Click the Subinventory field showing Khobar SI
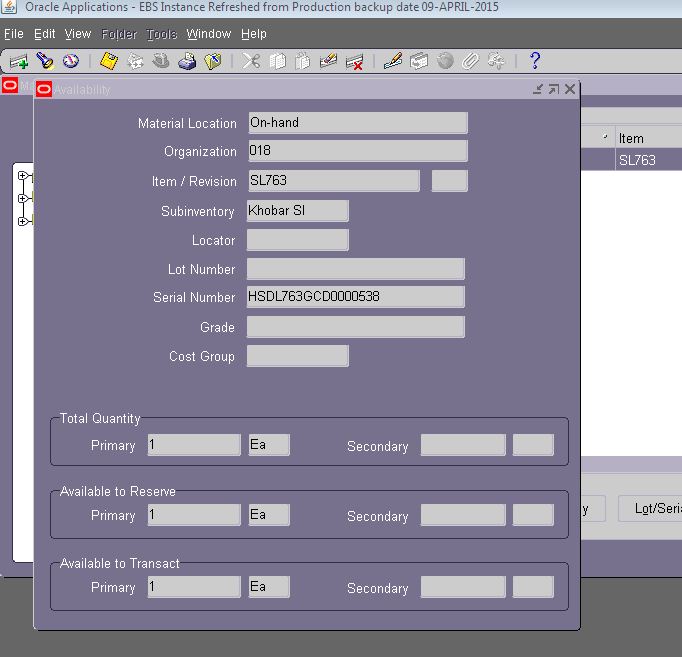Screen dimensions: 682x657 298,210
